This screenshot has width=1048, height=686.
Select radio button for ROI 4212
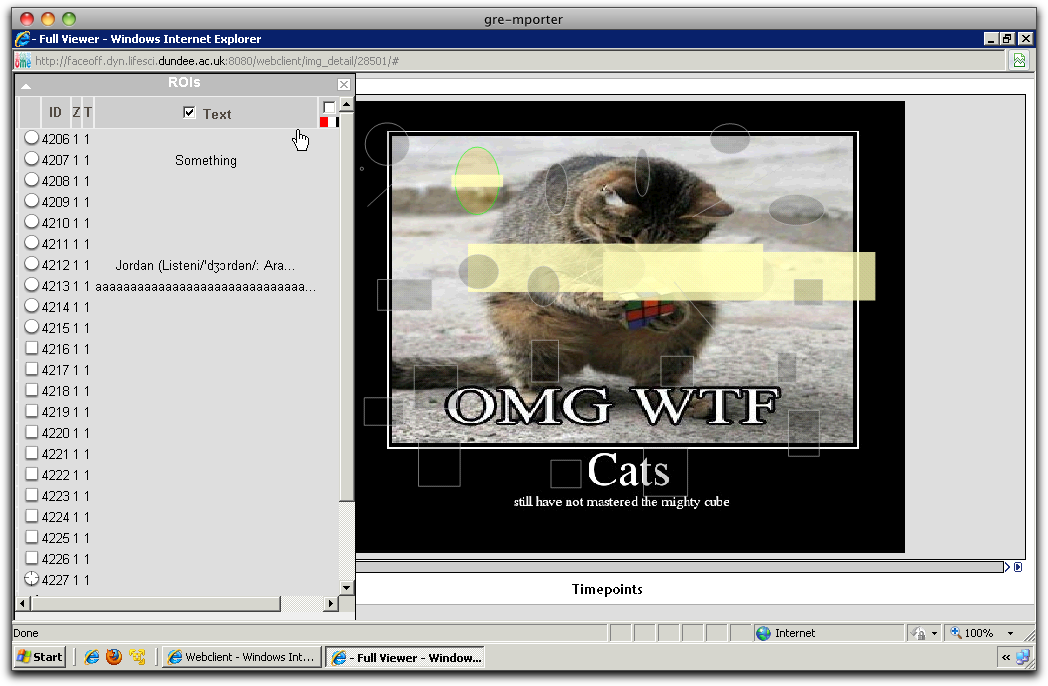click(31, 264)
